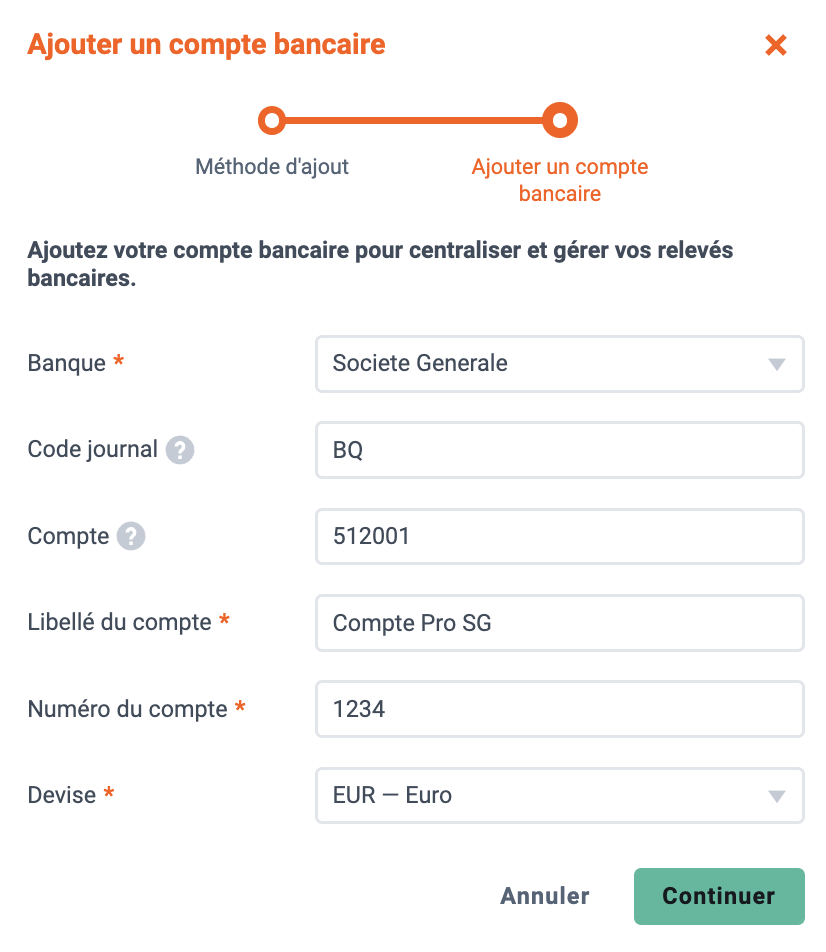Click the Méthode d'ajout step circle
Image resolution: width=826 pixels, height=952 pixels.
pyautogui.click(x=271, y=120)
